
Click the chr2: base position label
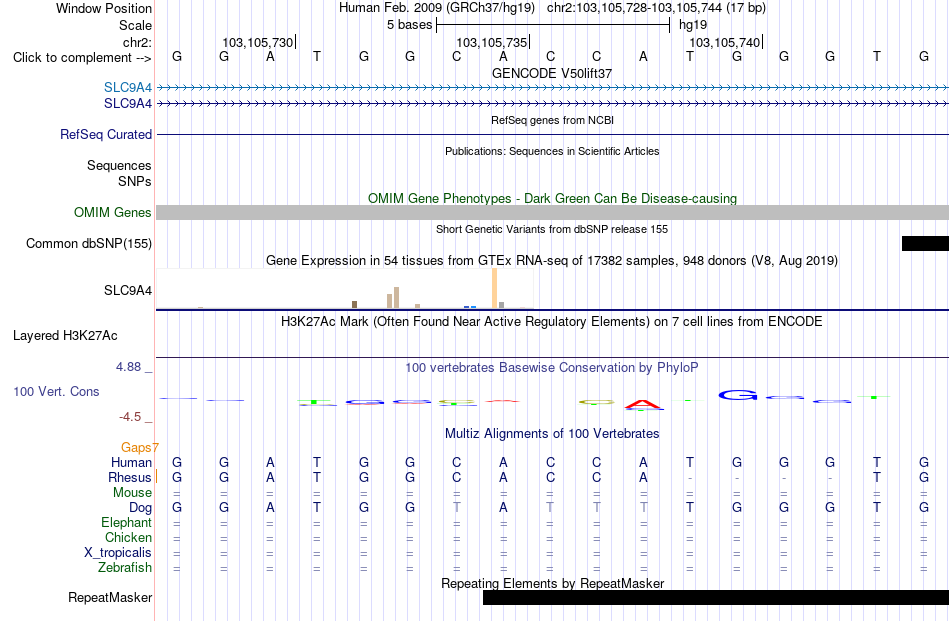click(x=137, y=42)
